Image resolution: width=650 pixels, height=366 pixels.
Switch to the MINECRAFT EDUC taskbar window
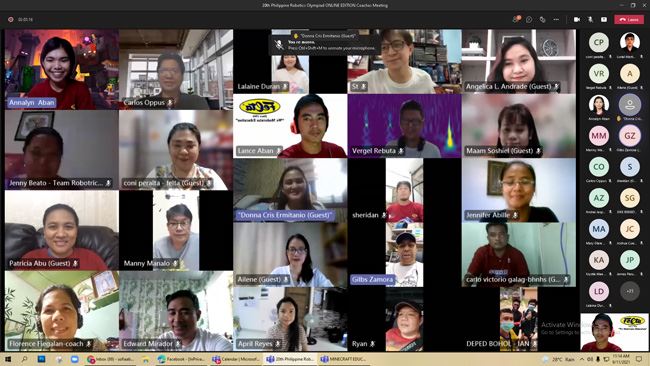(344, 359)
